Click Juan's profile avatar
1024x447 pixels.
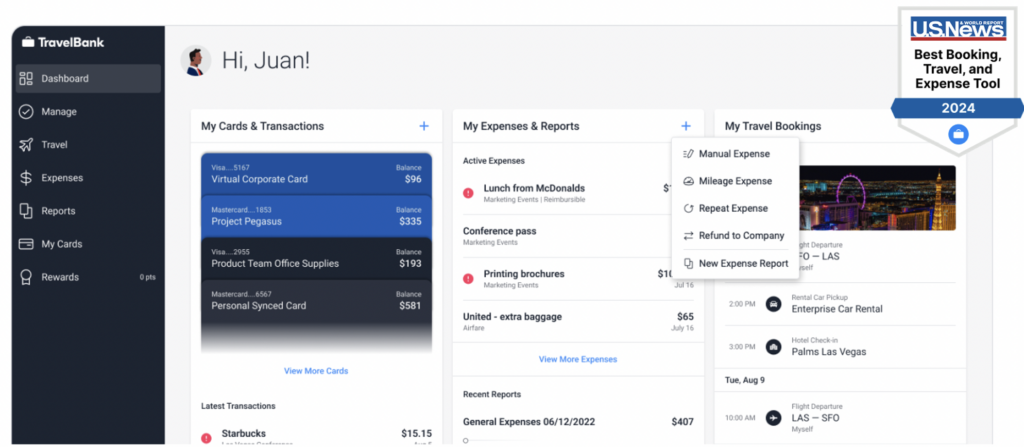pyautogui.click(x=195, y=61)
